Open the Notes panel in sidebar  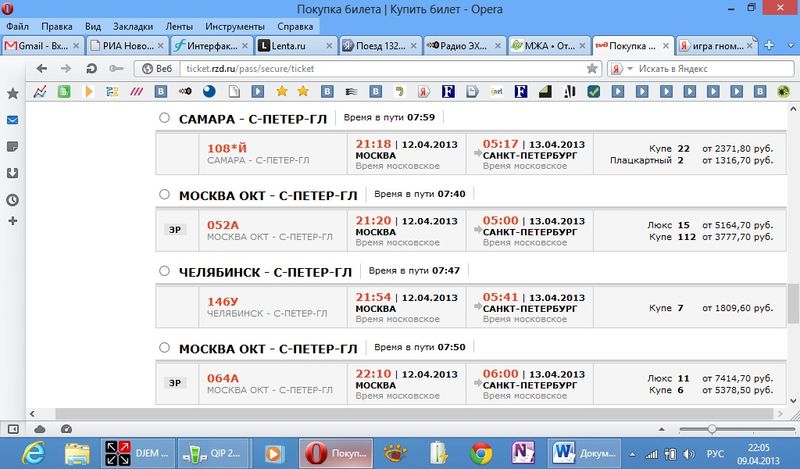13,146
